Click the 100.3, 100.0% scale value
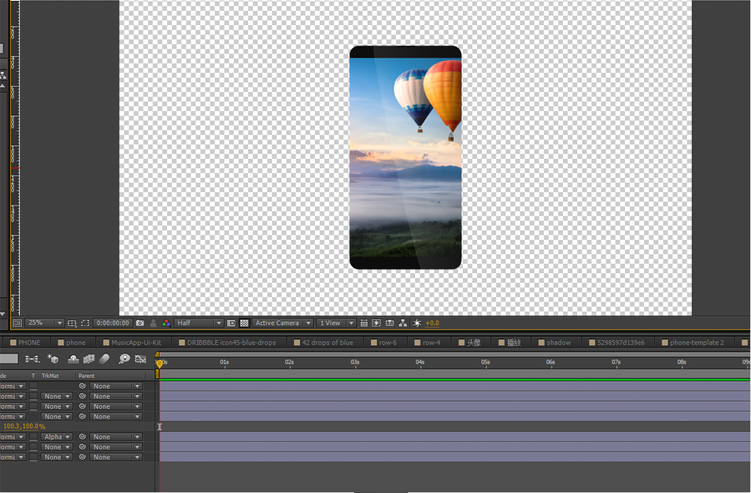Screen dimensions: 751x493 pos(25,426)
